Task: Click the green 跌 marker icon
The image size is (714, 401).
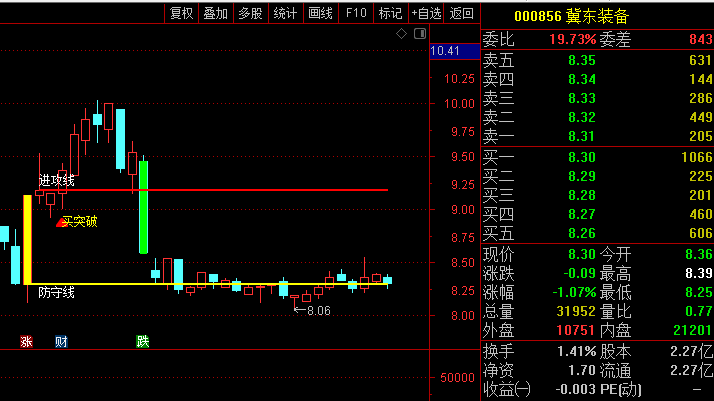Action: tap(143, 342)
